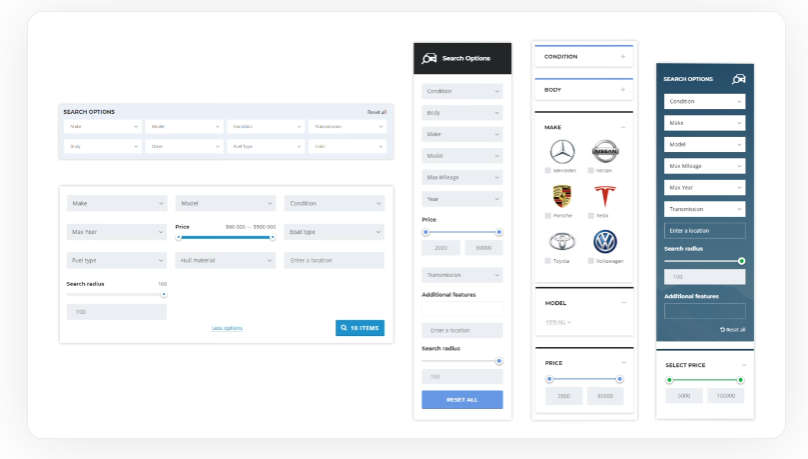Viewport: 808px width, 459px height.
Task: Open Make dropdown in large white search form
Action: 117,203
